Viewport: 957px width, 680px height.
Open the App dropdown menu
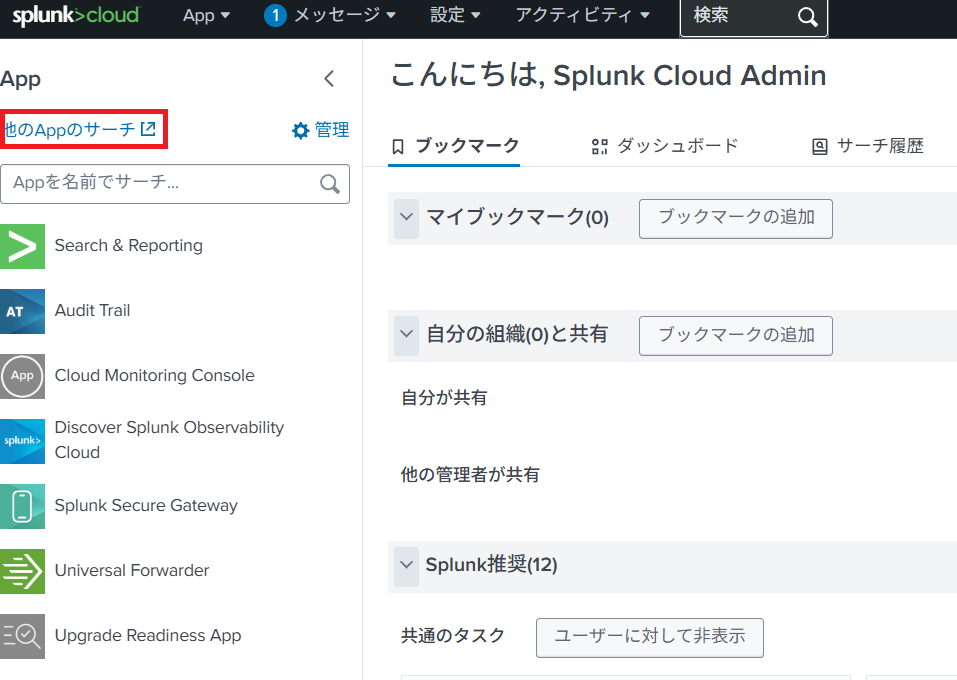[x=206, y=16]
